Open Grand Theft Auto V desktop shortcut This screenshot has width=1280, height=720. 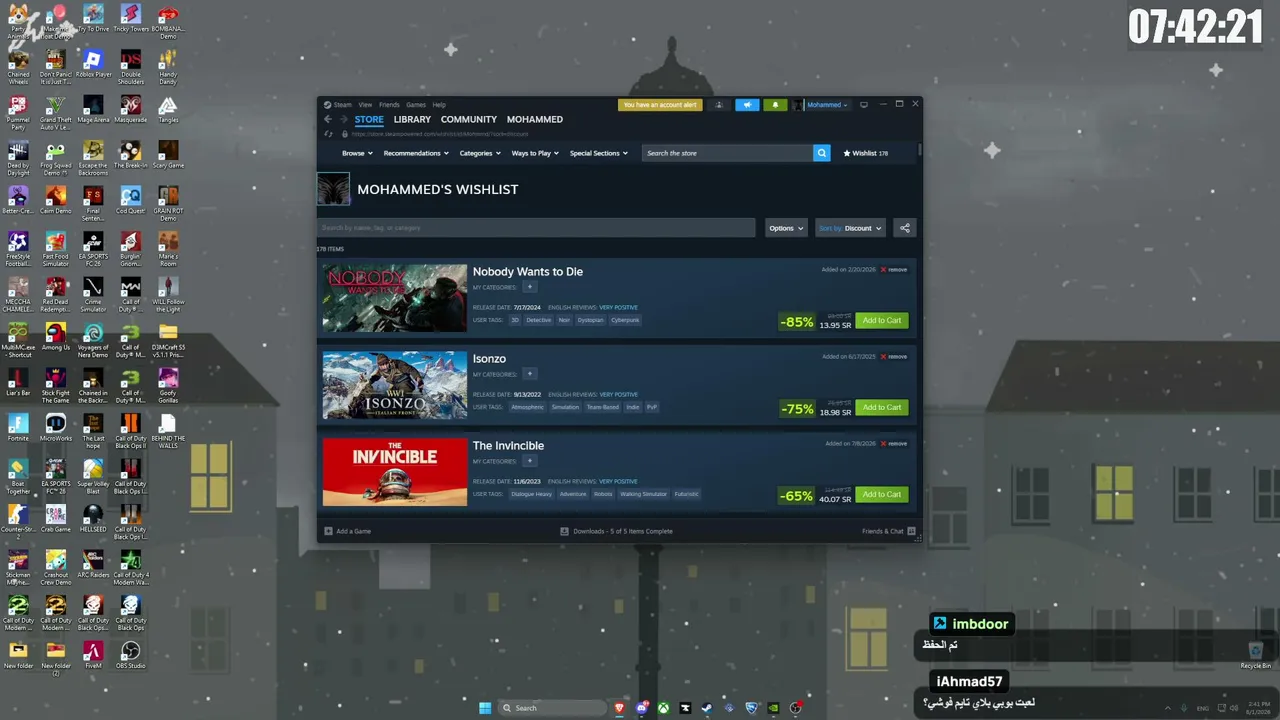(x=56, y=110)
